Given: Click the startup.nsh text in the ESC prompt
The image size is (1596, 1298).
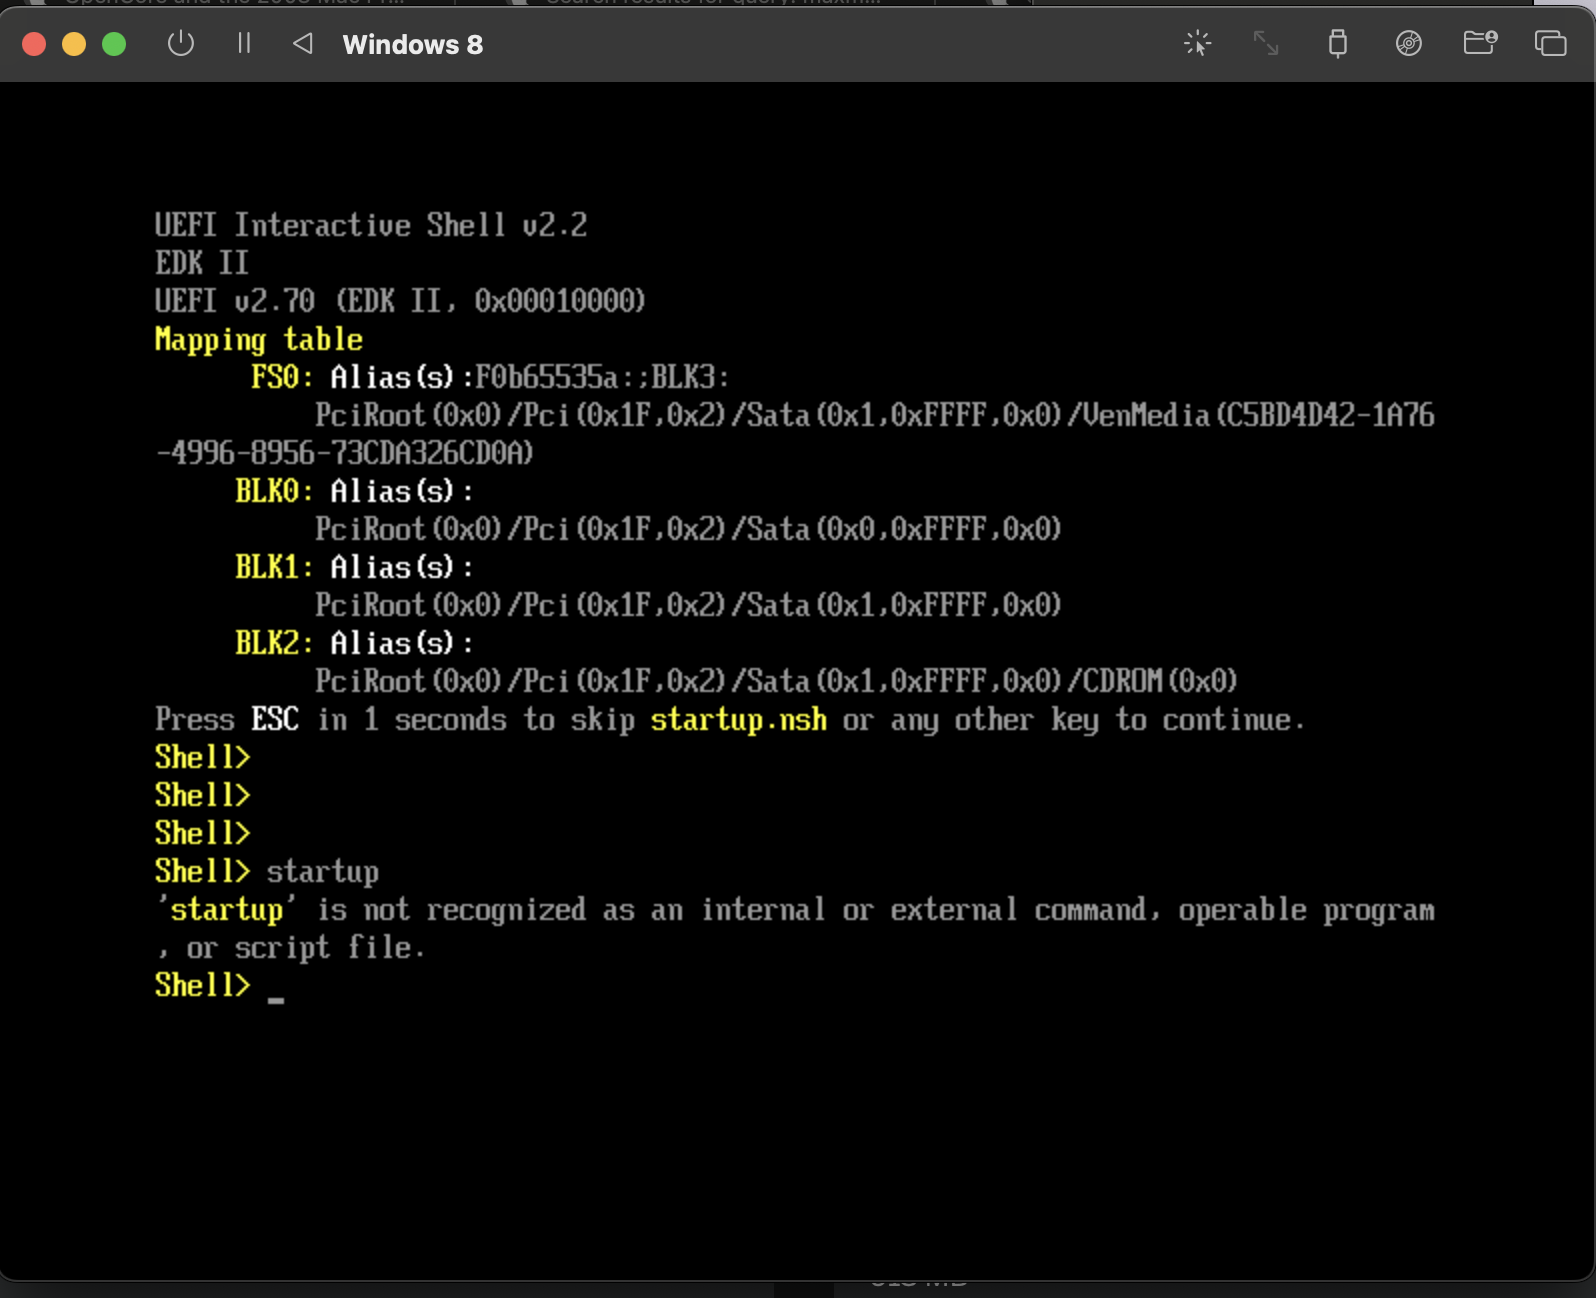Looking at the screenshot, I should pos(738,720).
